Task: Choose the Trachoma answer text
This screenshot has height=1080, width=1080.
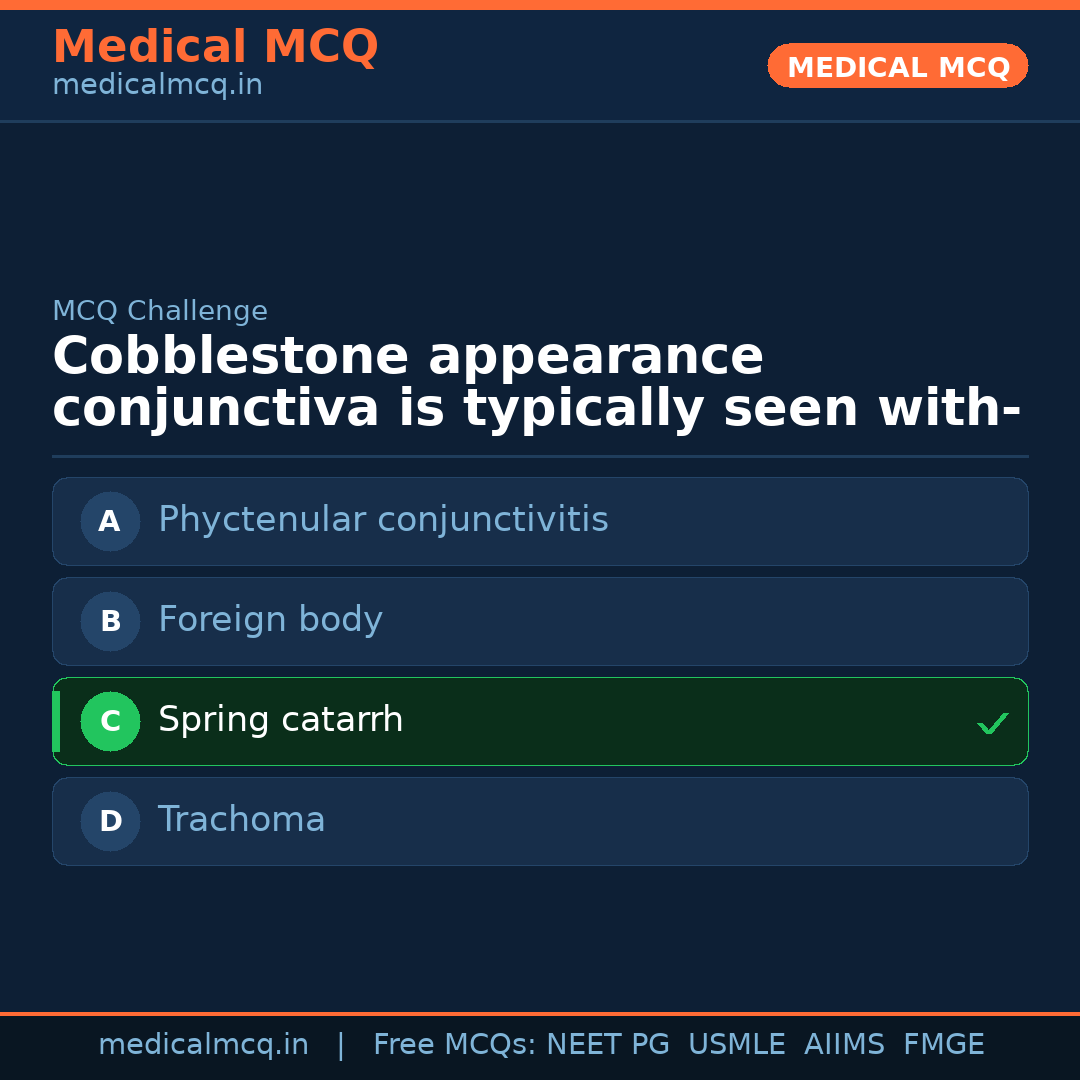Action: [x=241, y=820]
